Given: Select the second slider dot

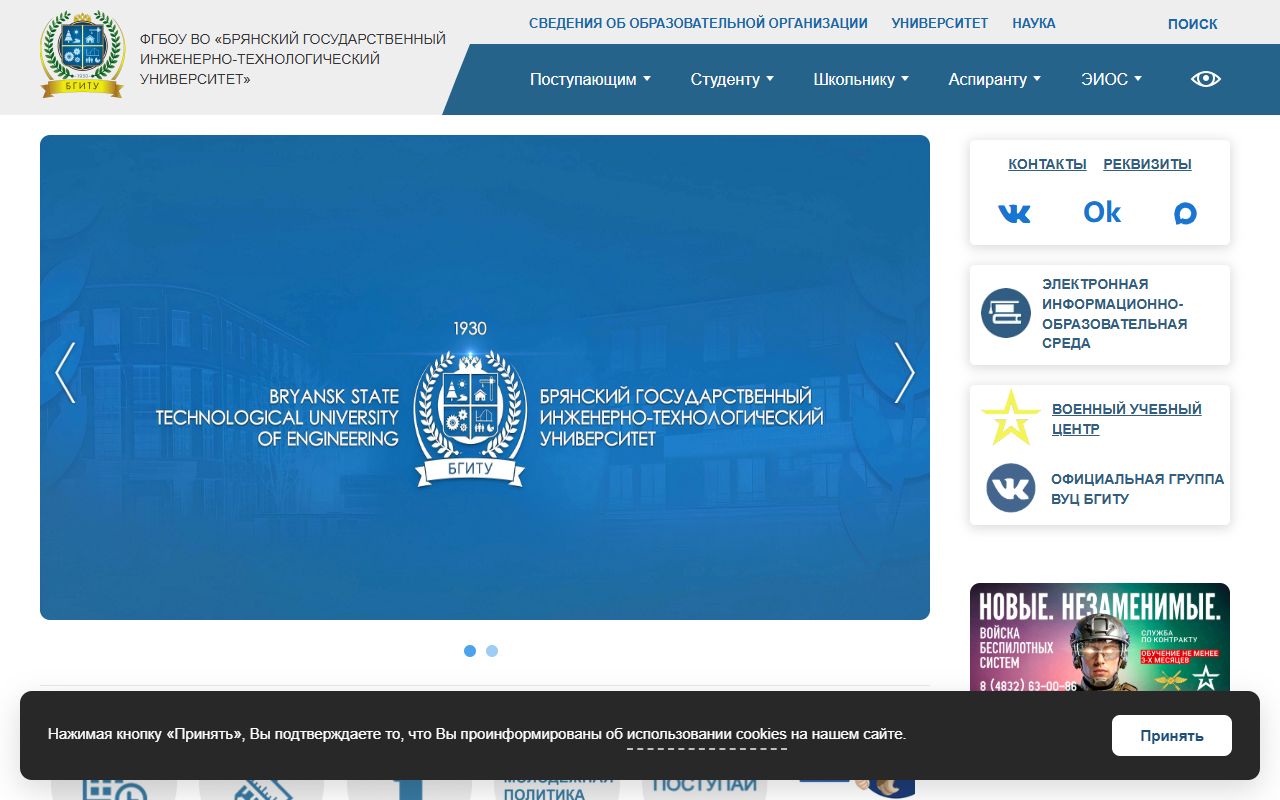Looking at the screenshot, I should click(492, 651).
